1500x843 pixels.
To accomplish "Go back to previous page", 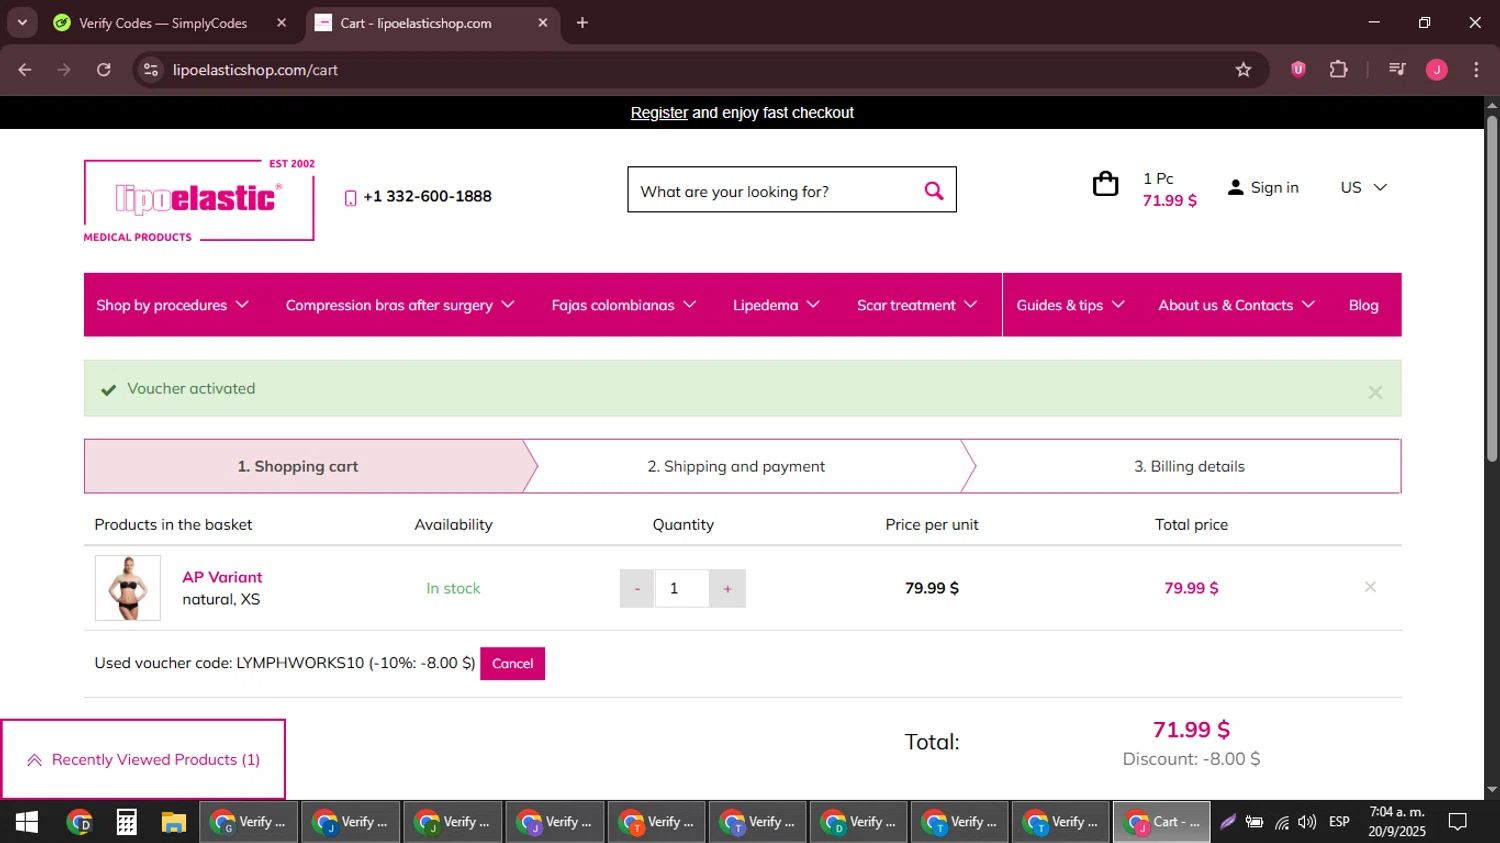I will point(25,70).
